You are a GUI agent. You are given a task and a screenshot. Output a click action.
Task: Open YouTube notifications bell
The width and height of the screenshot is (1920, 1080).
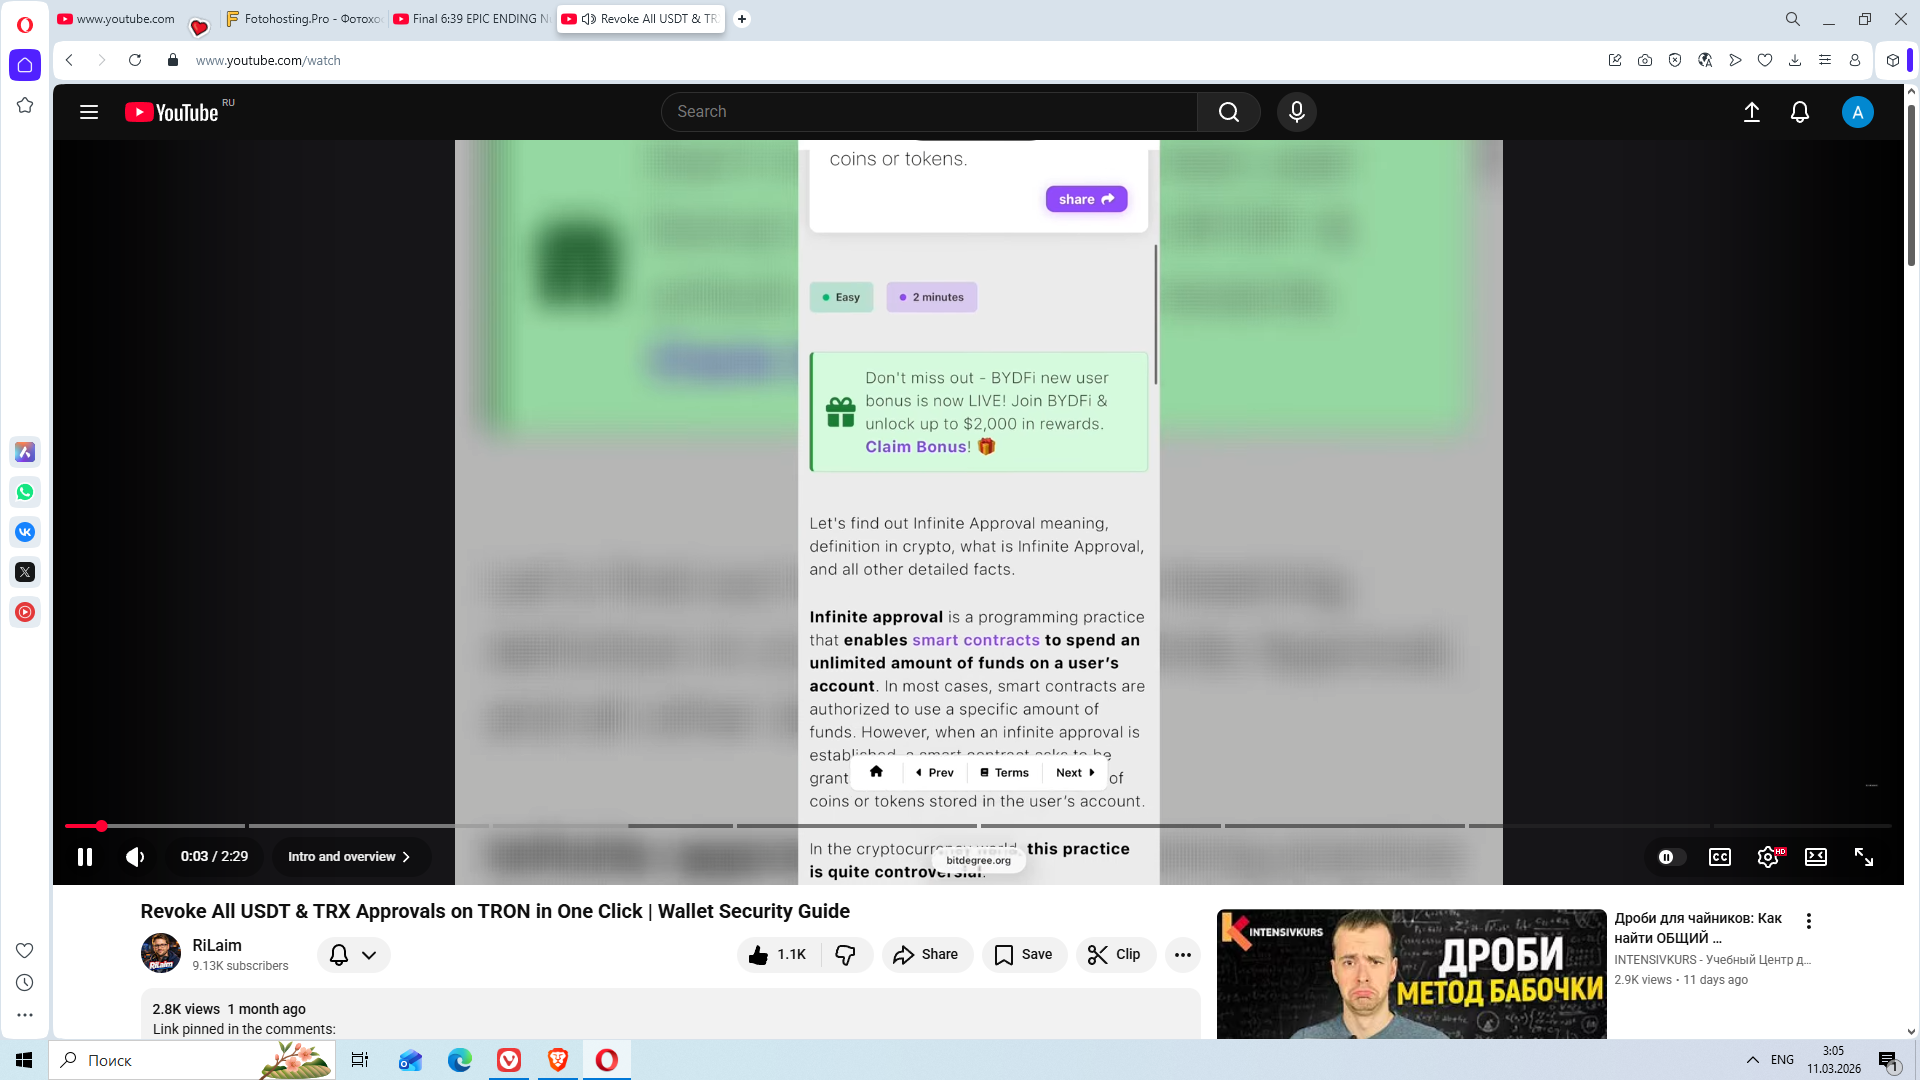tap(1799, 112)
